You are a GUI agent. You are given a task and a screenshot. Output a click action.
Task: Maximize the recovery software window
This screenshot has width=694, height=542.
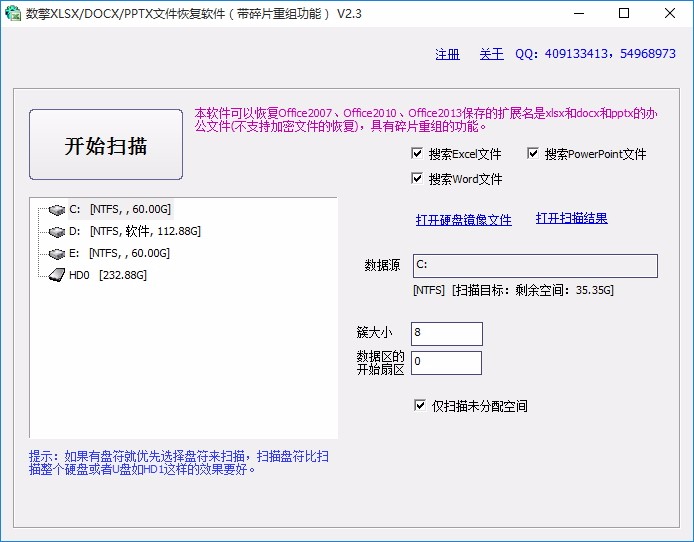point(624,13)
